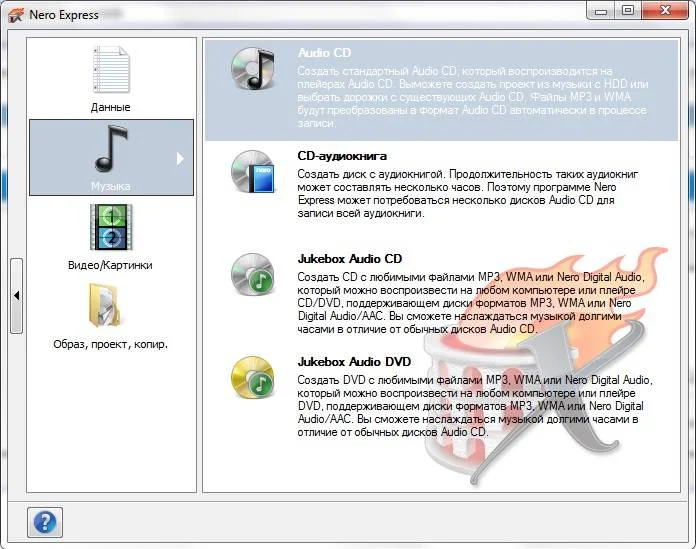
Task: Choose the Jukebox Audio CD title
Action: pyautogui.click(x=350, y=259)
